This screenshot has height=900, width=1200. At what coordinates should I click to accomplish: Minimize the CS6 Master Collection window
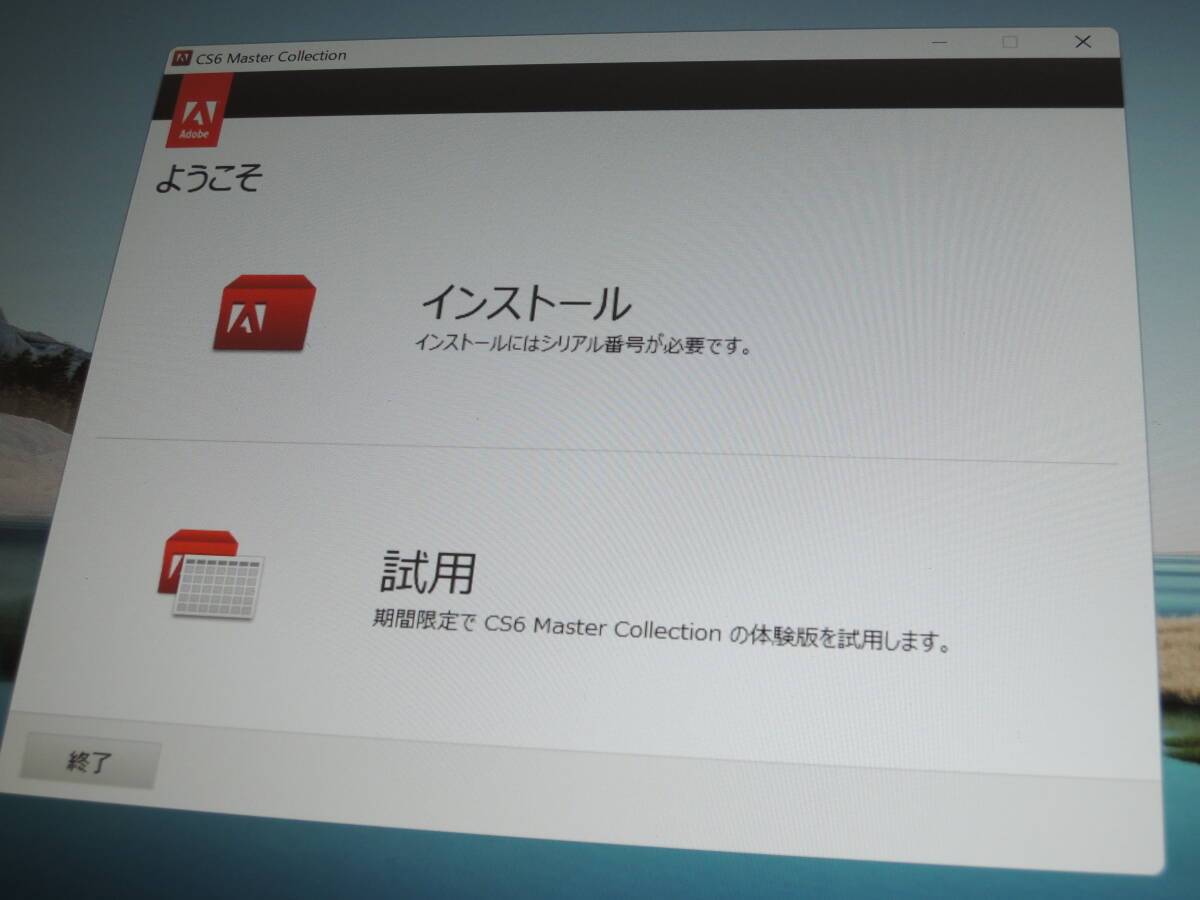[x=939, y=42]
